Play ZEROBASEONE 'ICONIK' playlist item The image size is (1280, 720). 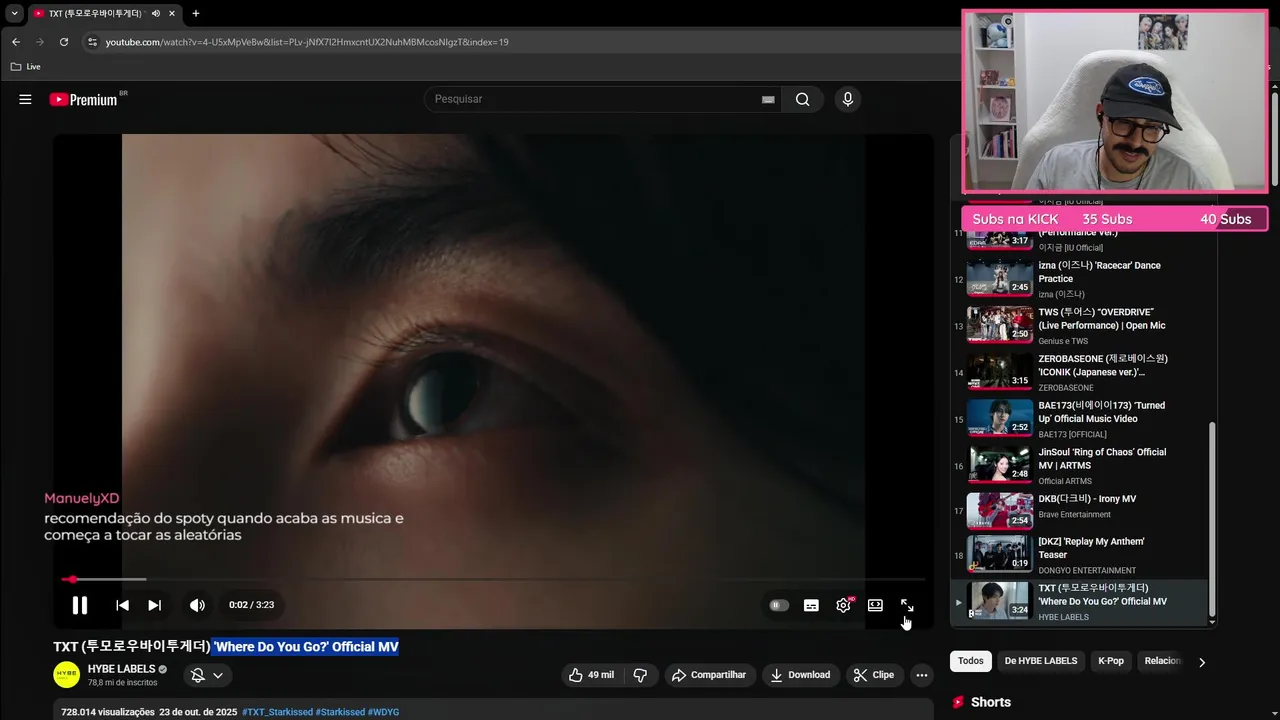tap(1080, 372)
